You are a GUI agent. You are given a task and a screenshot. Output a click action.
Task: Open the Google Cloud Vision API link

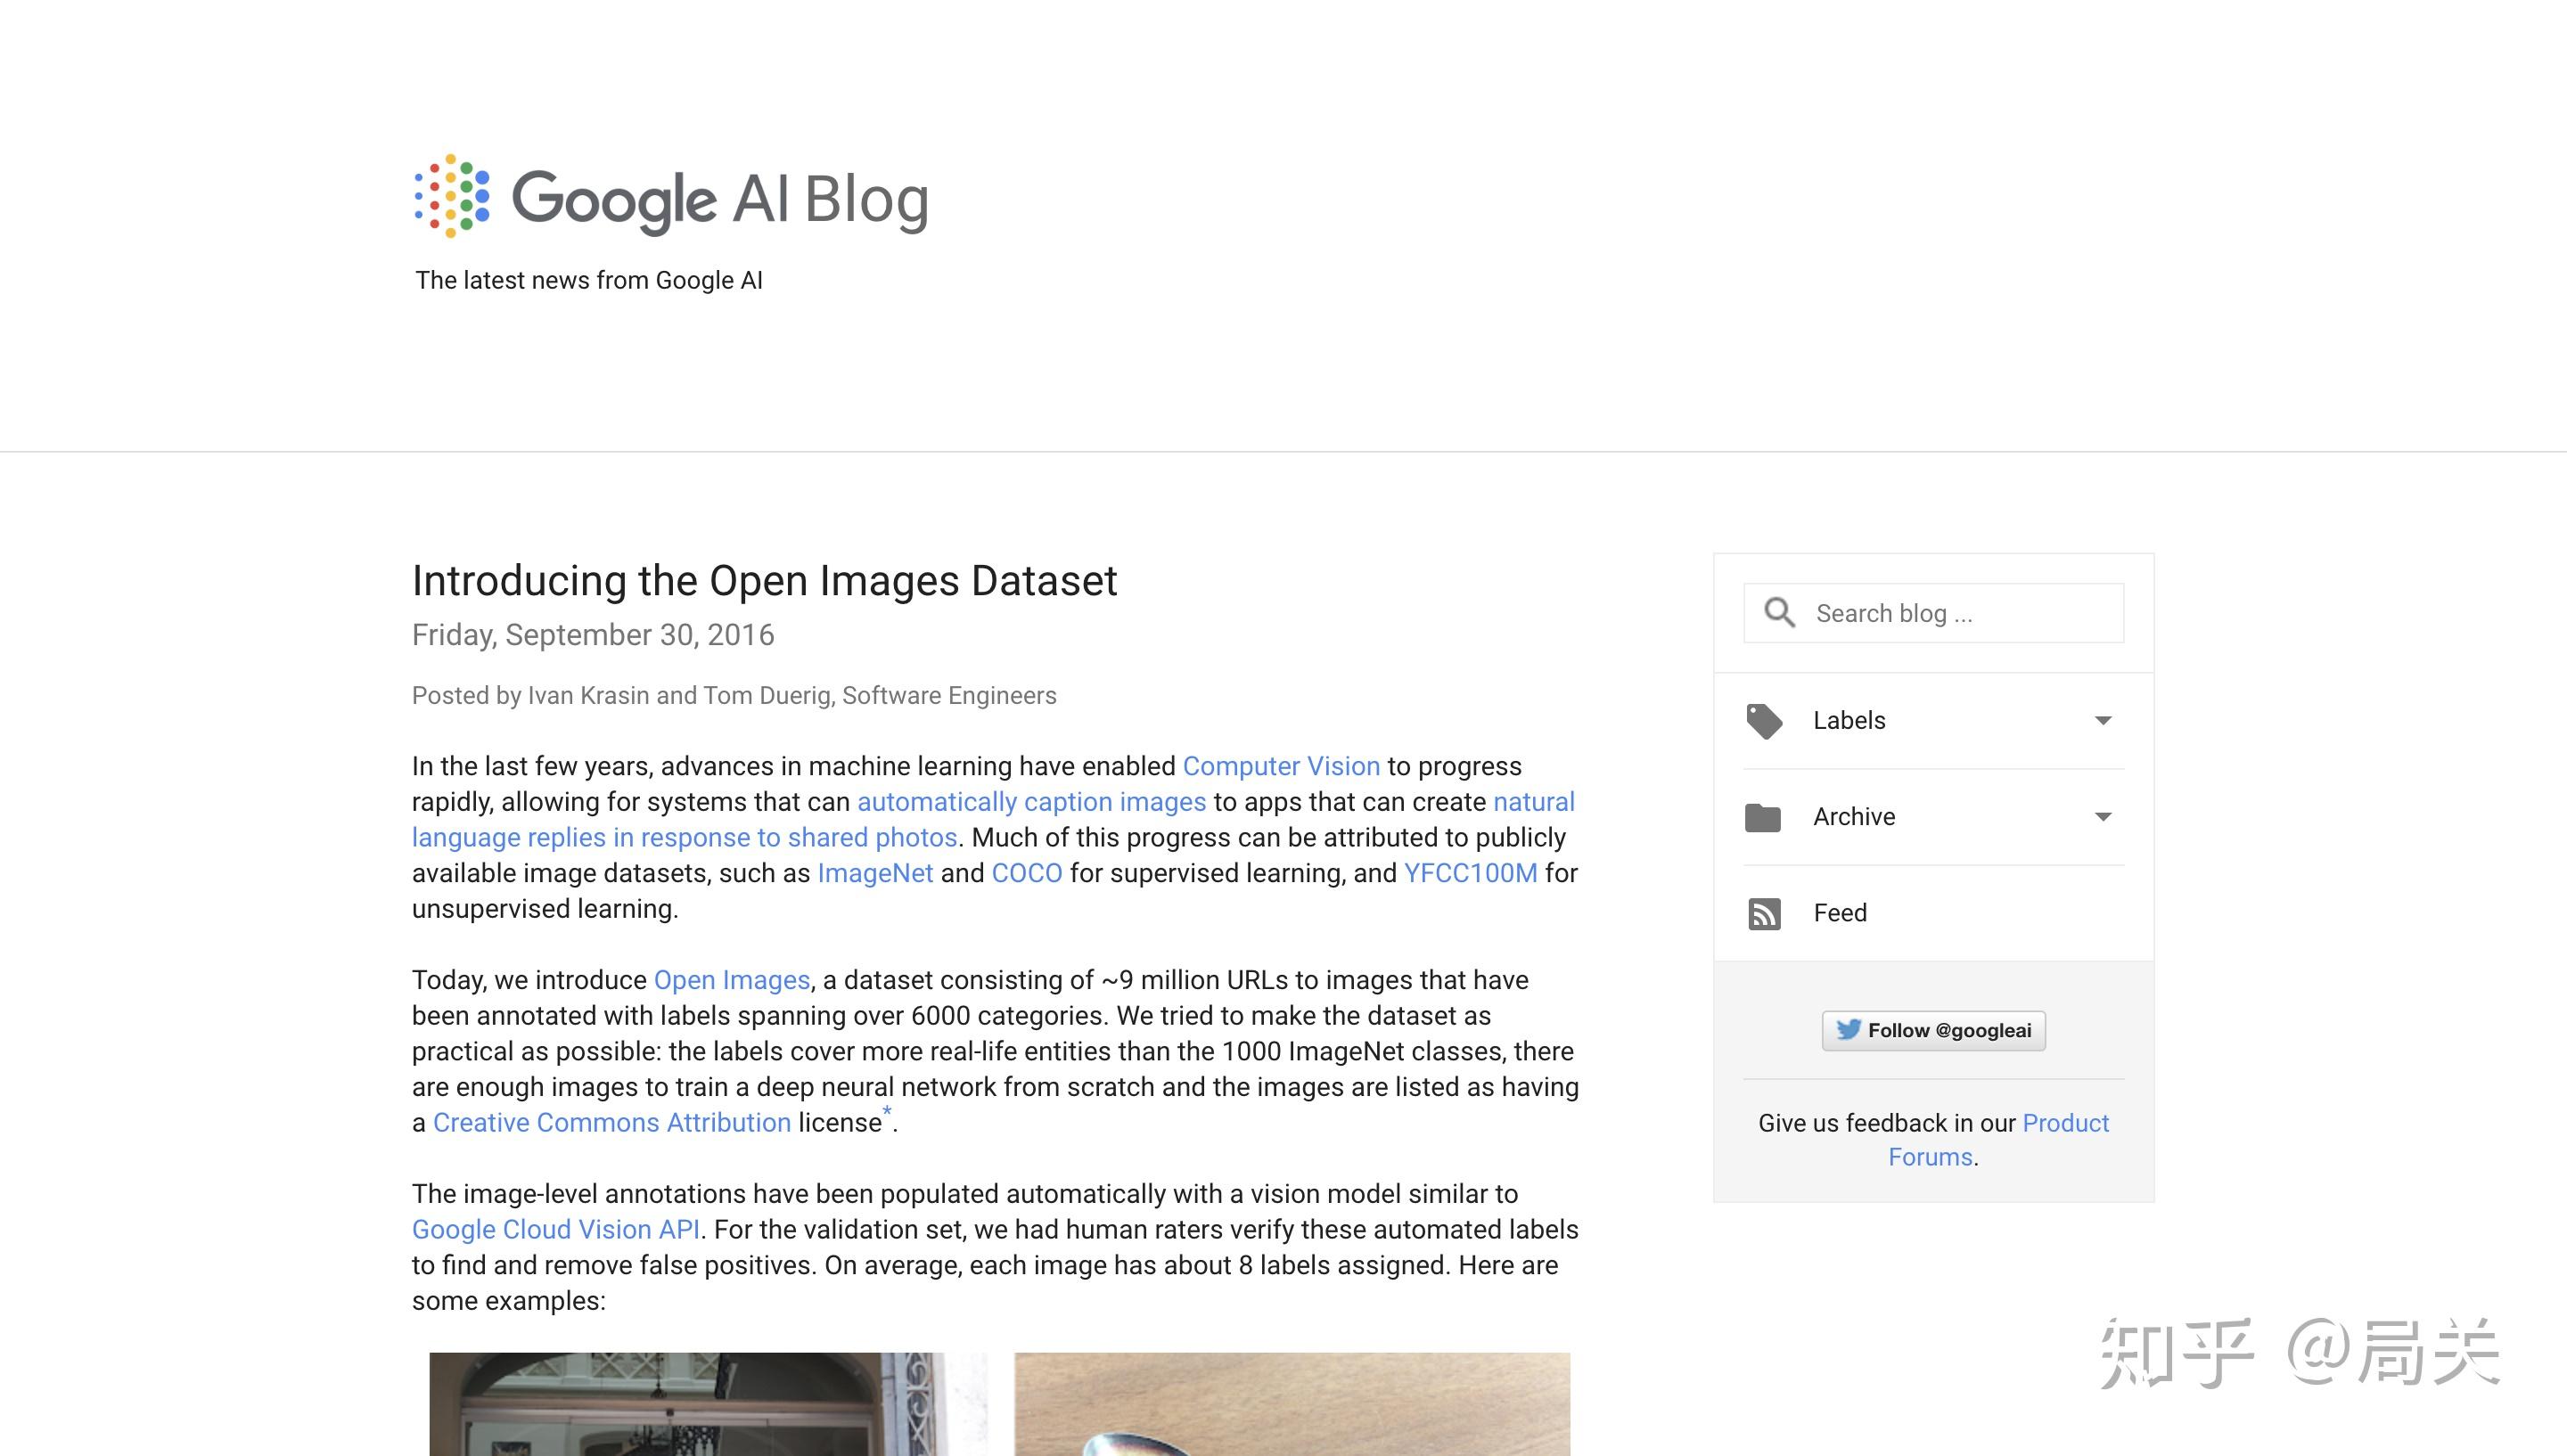click(x=555, y=1229)
